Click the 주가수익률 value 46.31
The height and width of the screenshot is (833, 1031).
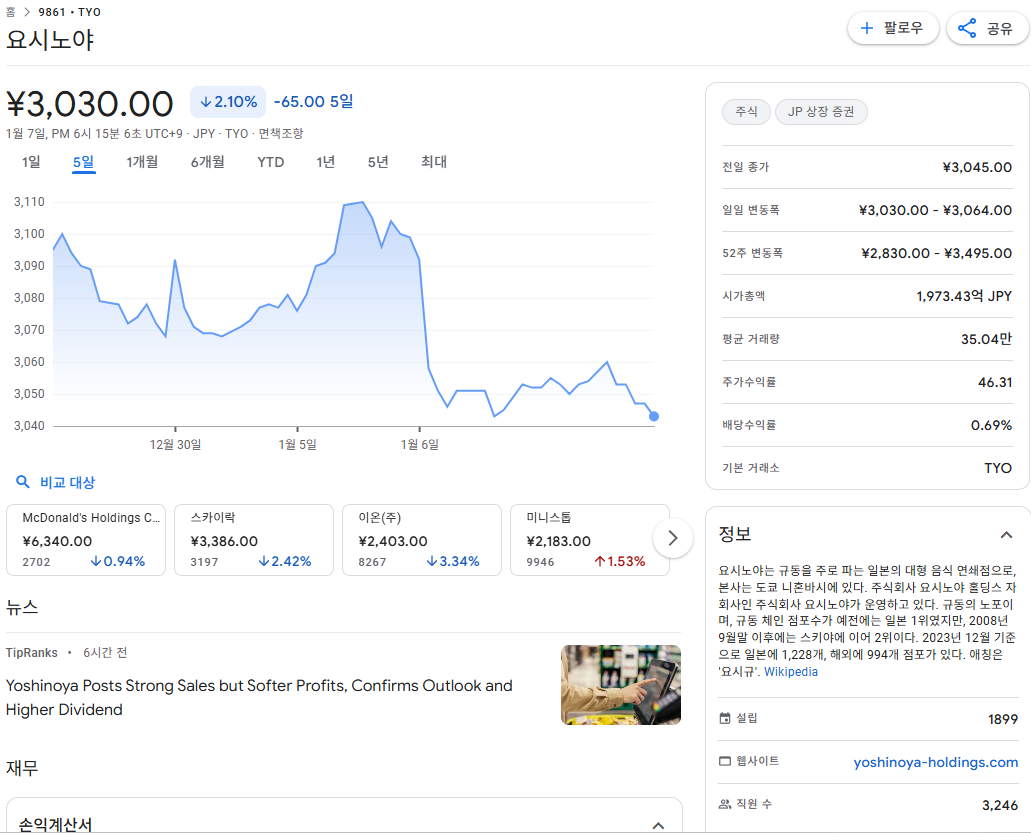(995, 383)
